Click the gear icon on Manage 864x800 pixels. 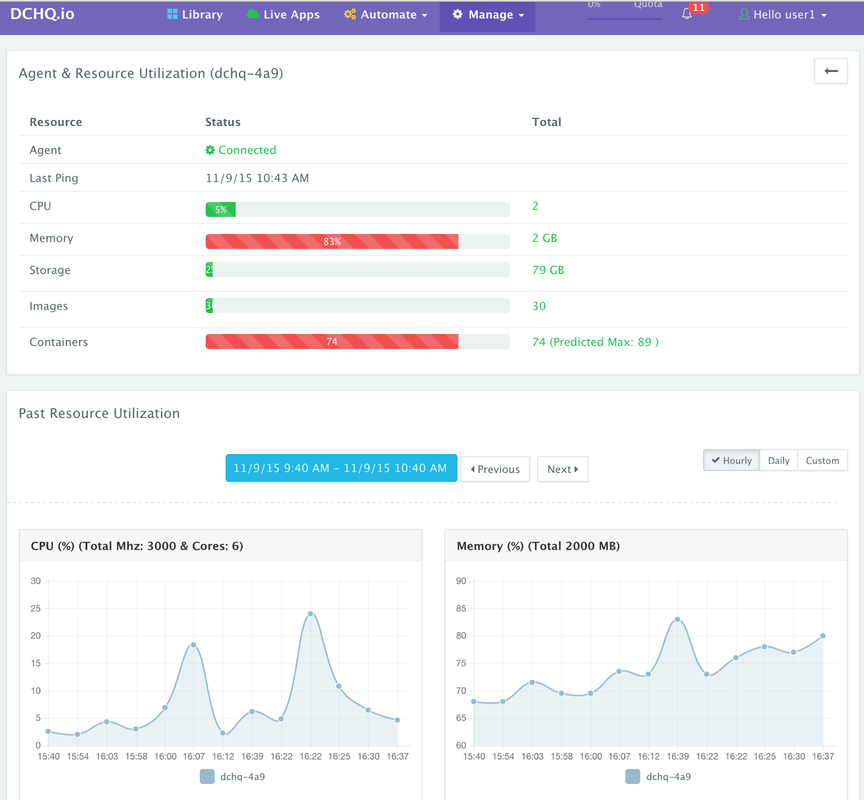pos(460,15)
